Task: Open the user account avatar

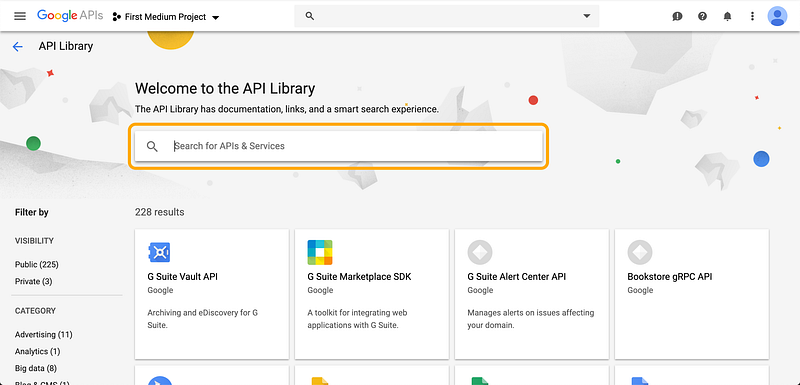Action: (x=777, y=16)
